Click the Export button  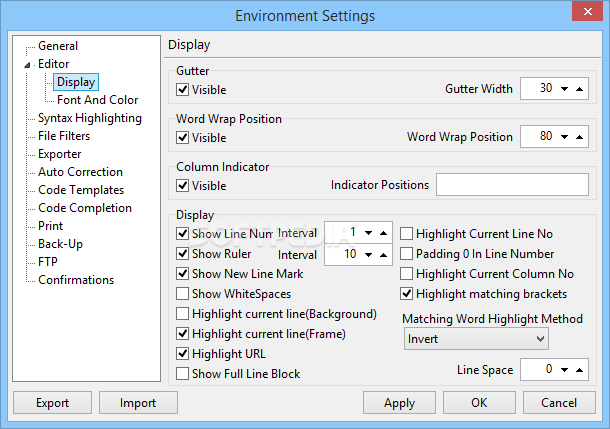point(53,403)
